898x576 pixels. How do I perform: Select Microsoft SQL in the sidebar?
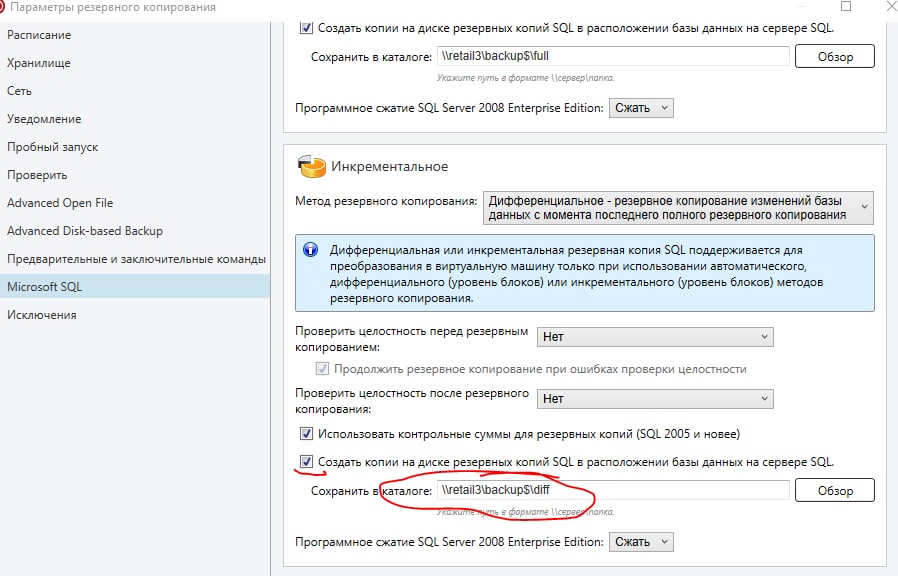[135, 286]
